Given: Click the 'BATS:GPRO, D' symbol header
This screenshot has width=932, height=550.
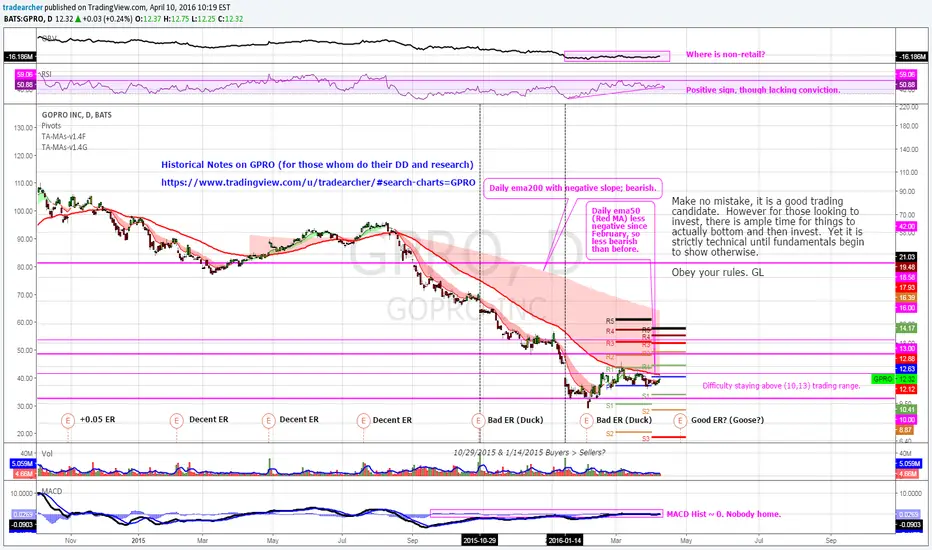Looking at the screenshot, I should pos(28,18).
